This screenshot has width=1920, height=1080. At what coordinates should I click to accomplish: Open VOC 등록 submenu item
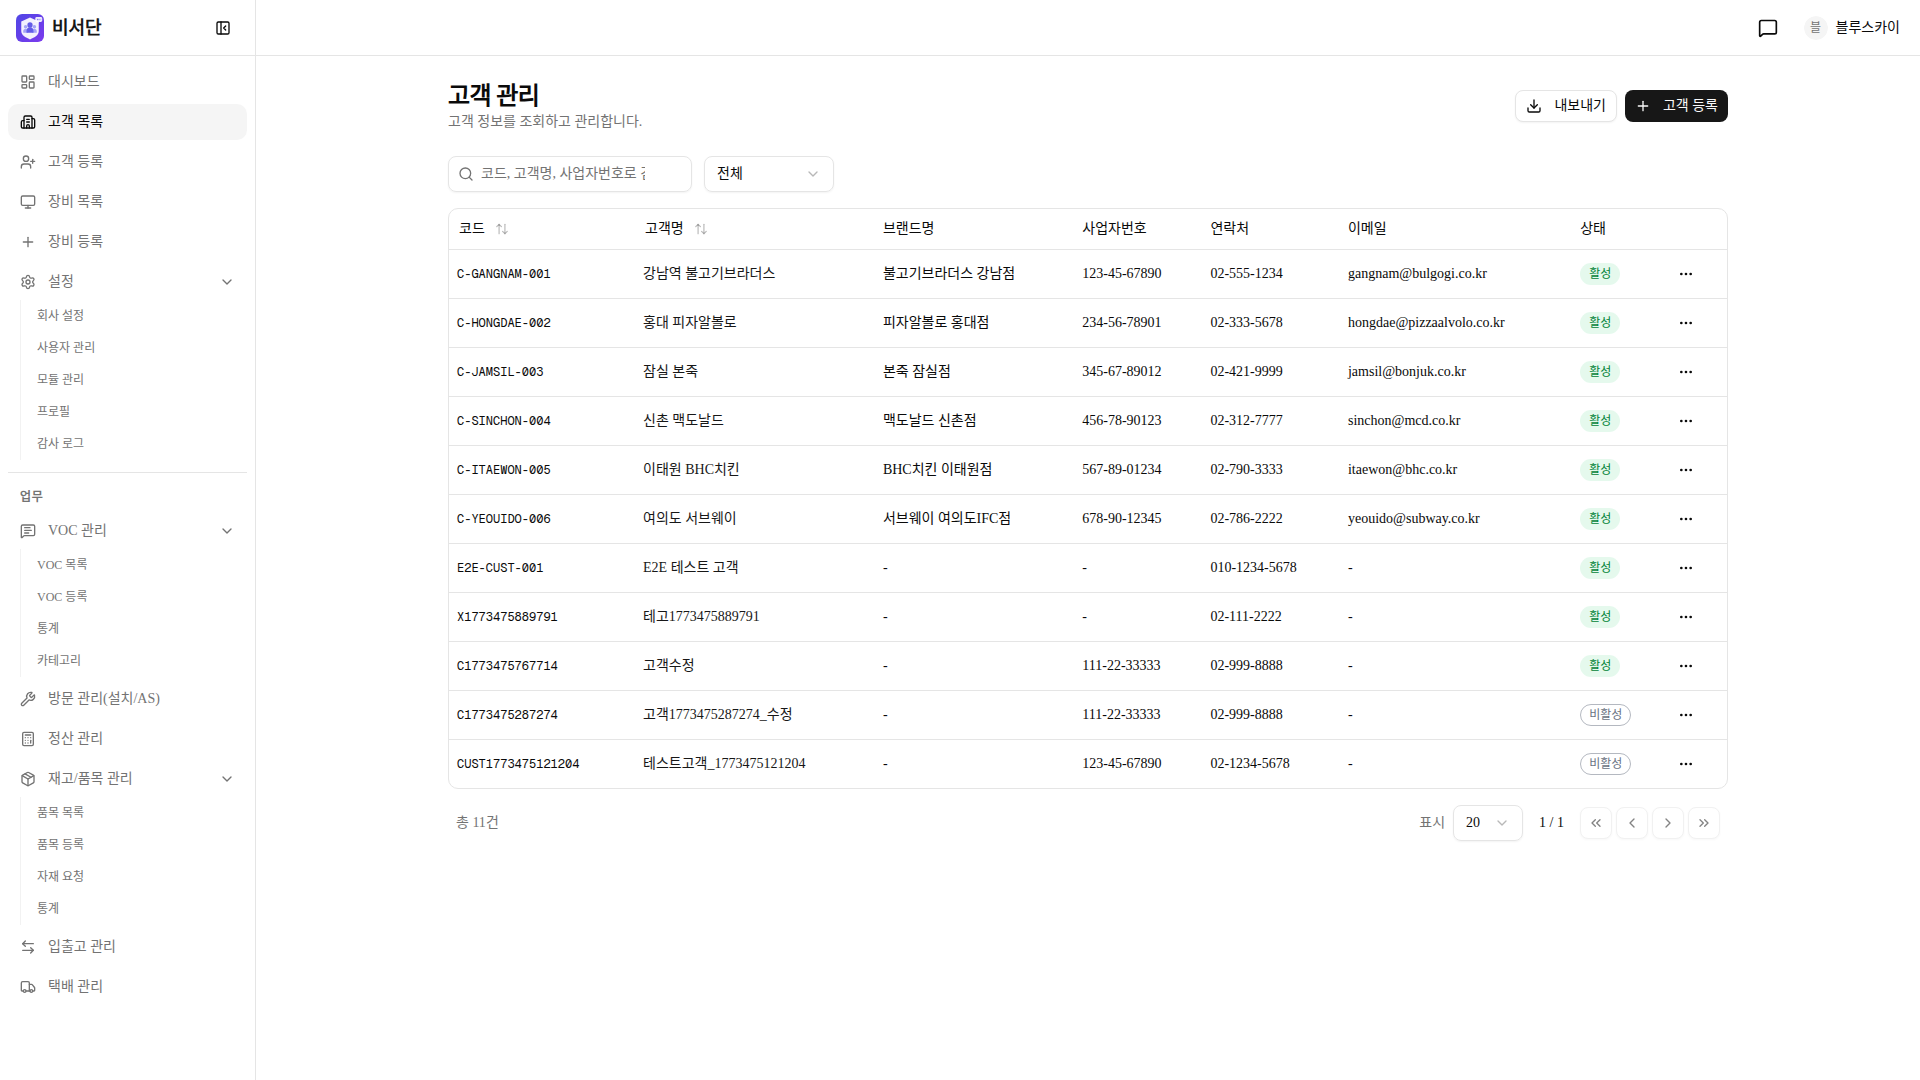[62, 597]
